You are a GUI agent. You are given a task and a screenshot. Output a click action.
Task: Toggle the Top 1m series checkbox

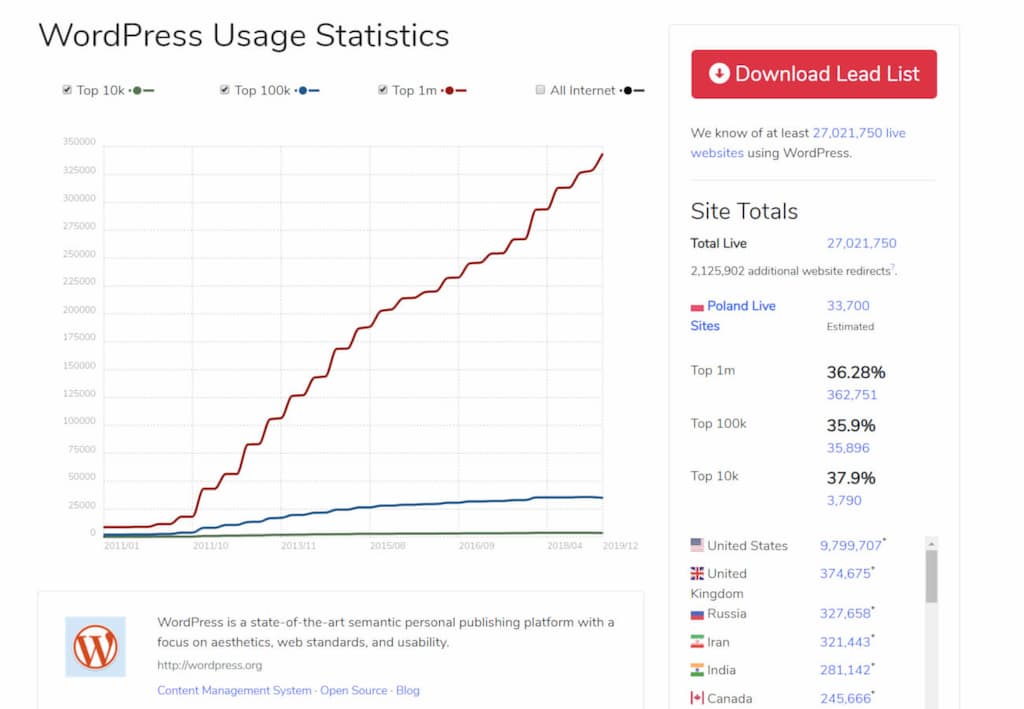pos(383,90)
